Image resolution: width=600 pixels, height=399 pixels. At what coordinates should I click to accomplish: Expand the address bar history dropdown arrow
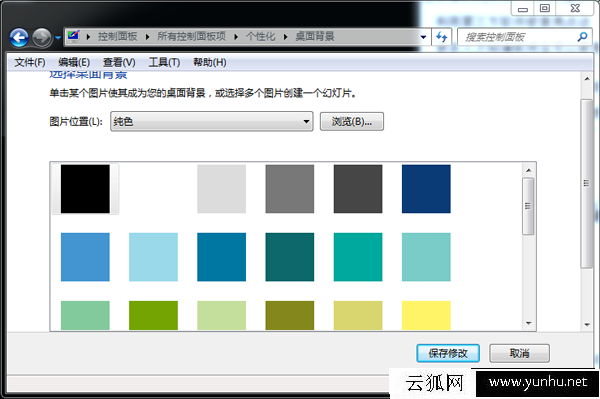[x=423, y=37]
